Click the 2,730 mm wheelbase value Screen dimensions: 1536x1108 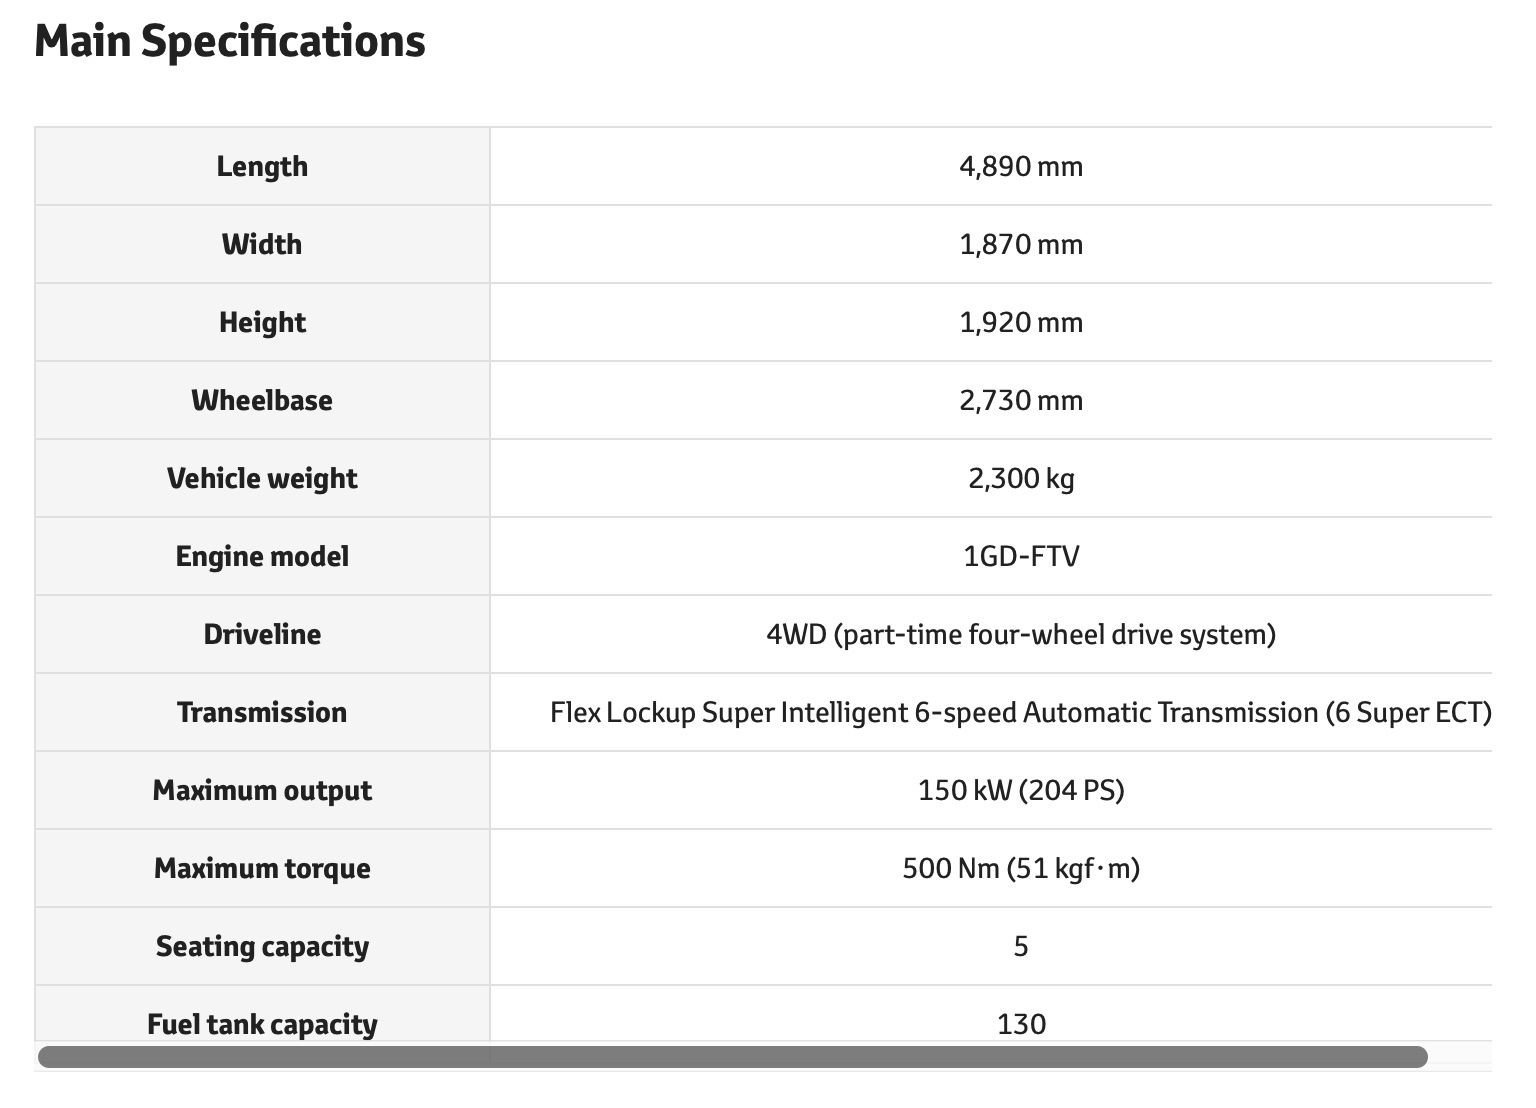coord(1020,400)
